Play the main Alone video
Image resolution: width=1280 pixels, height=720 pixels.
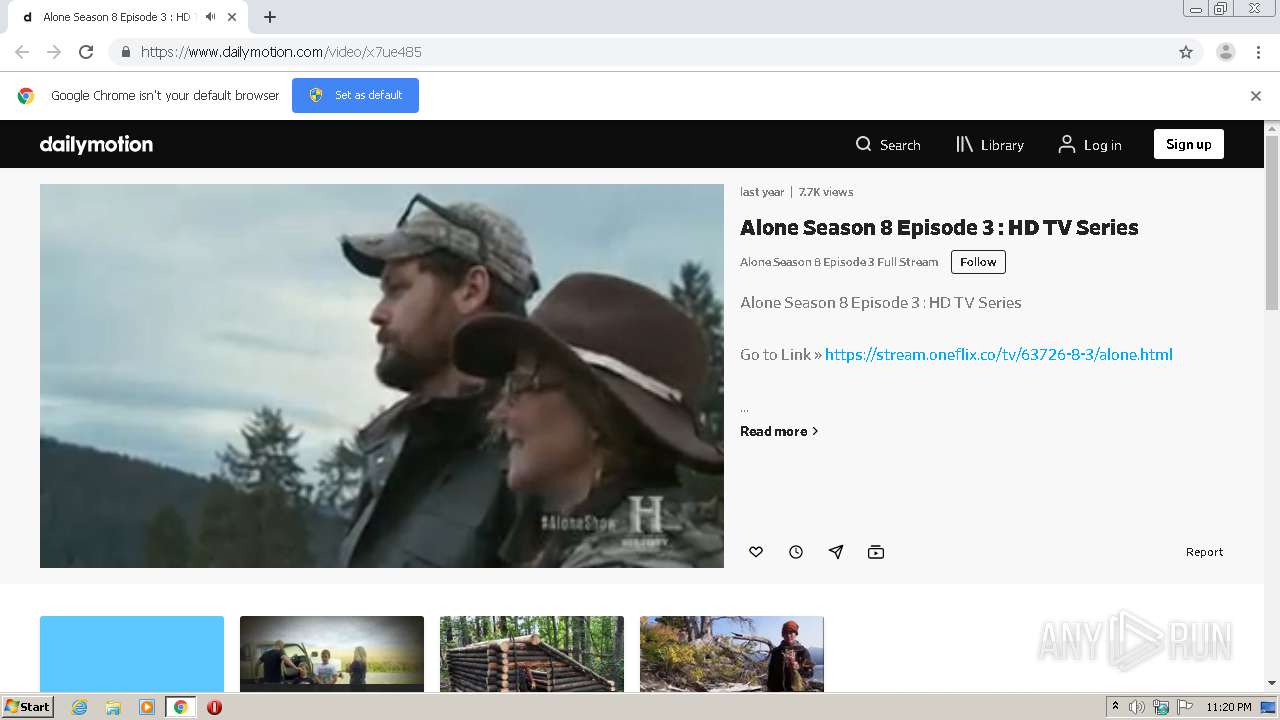tap(382, 376)
